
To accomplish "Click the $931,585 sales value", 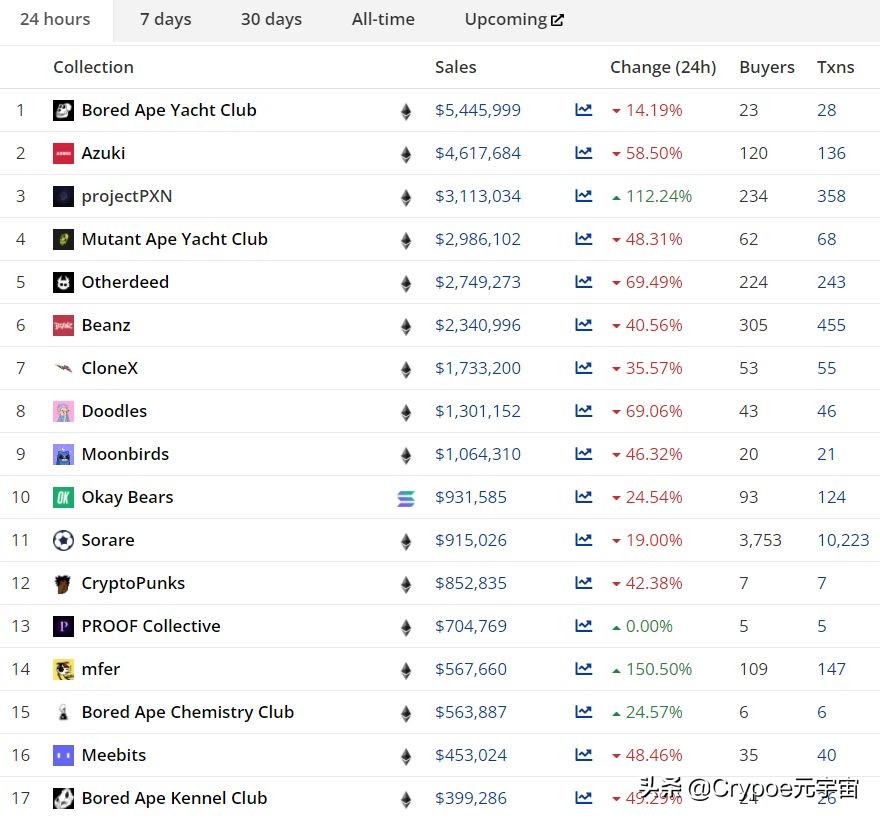I will [471, 497].
